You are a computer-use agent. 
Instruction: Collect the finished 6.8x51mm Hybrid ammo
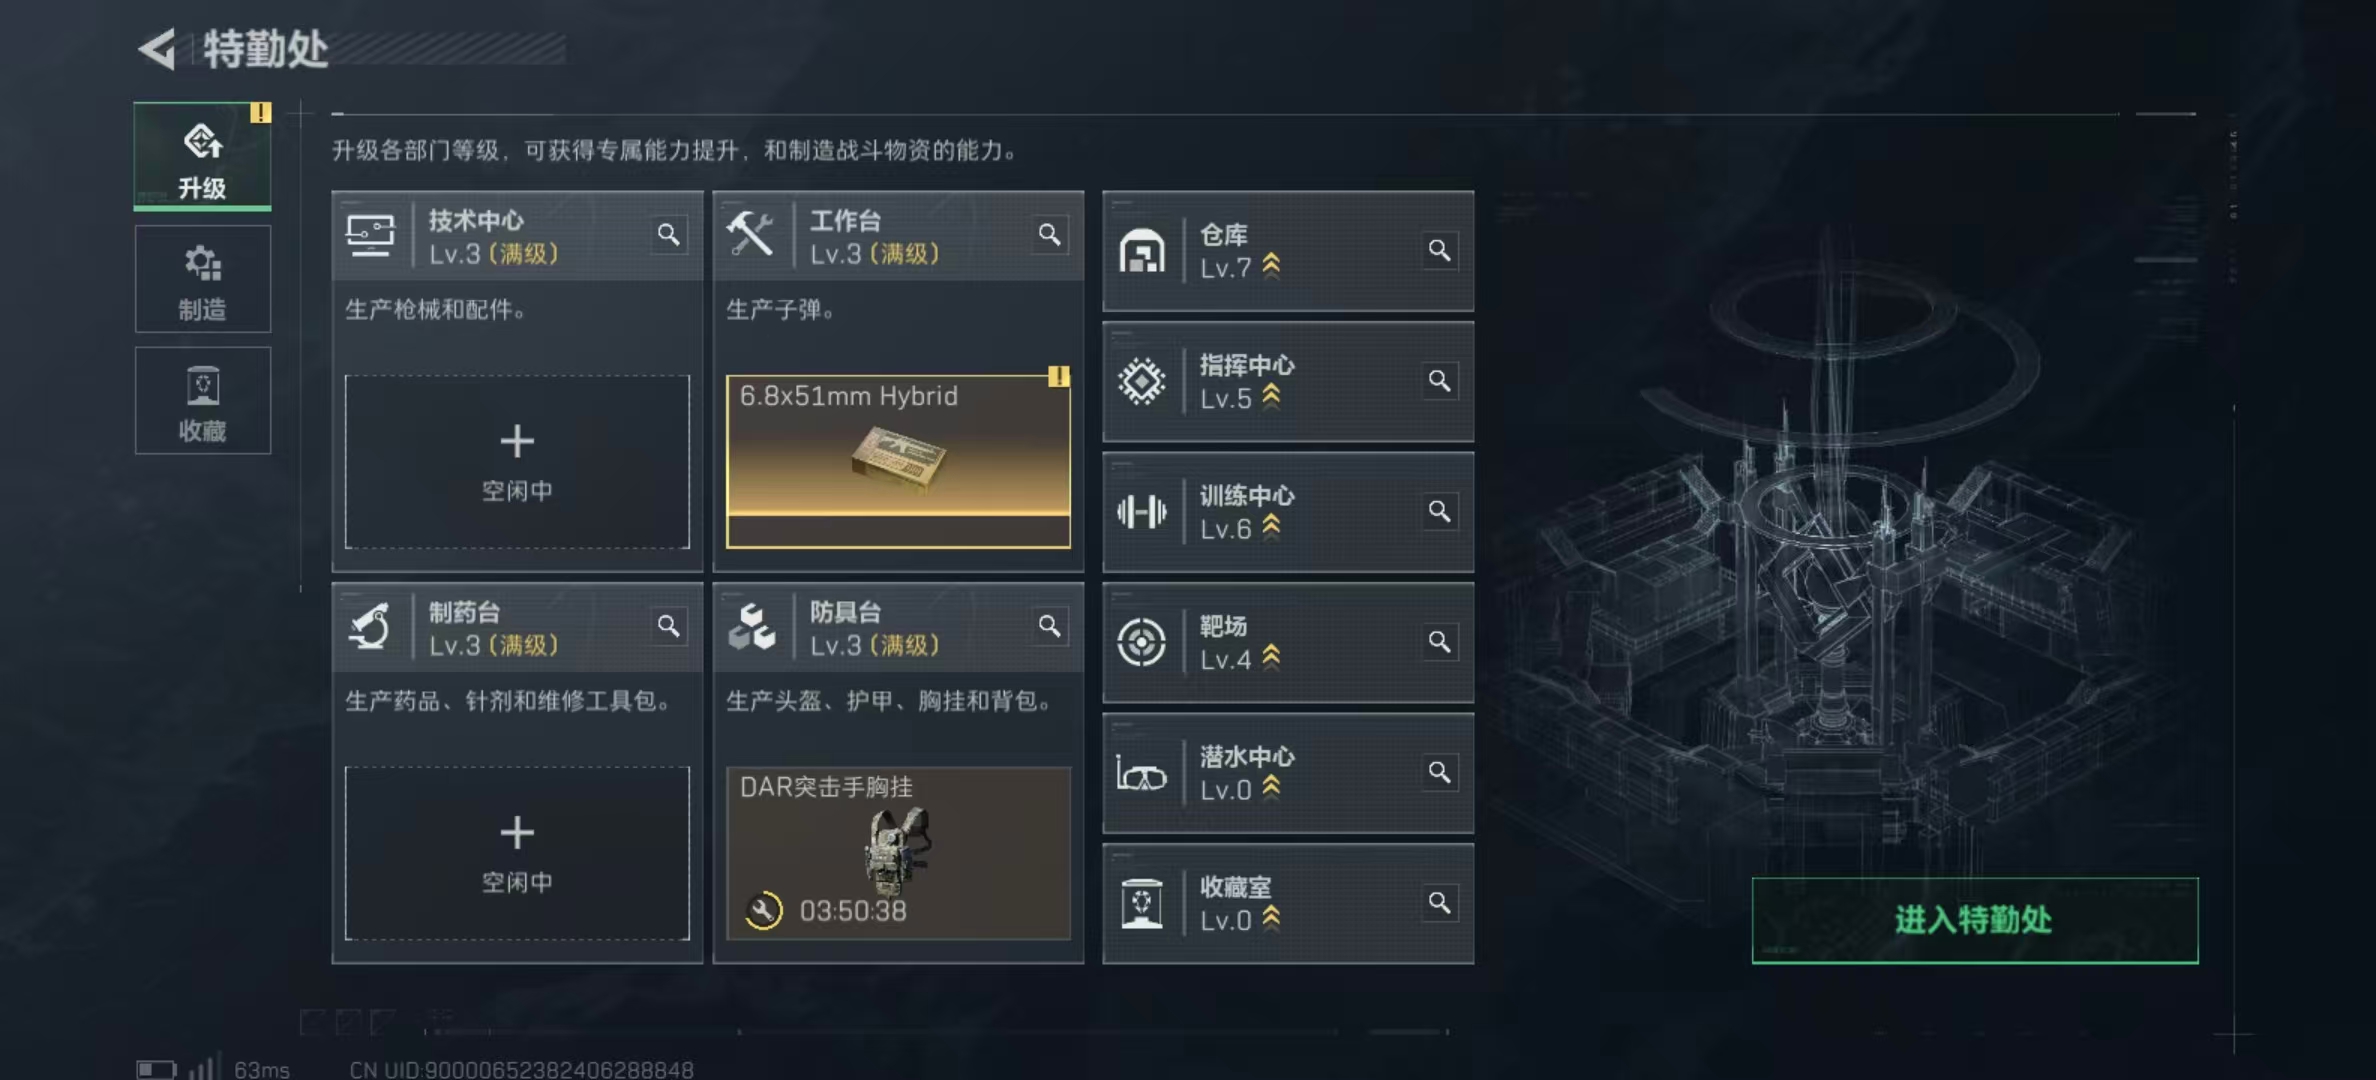click(898, 462)
